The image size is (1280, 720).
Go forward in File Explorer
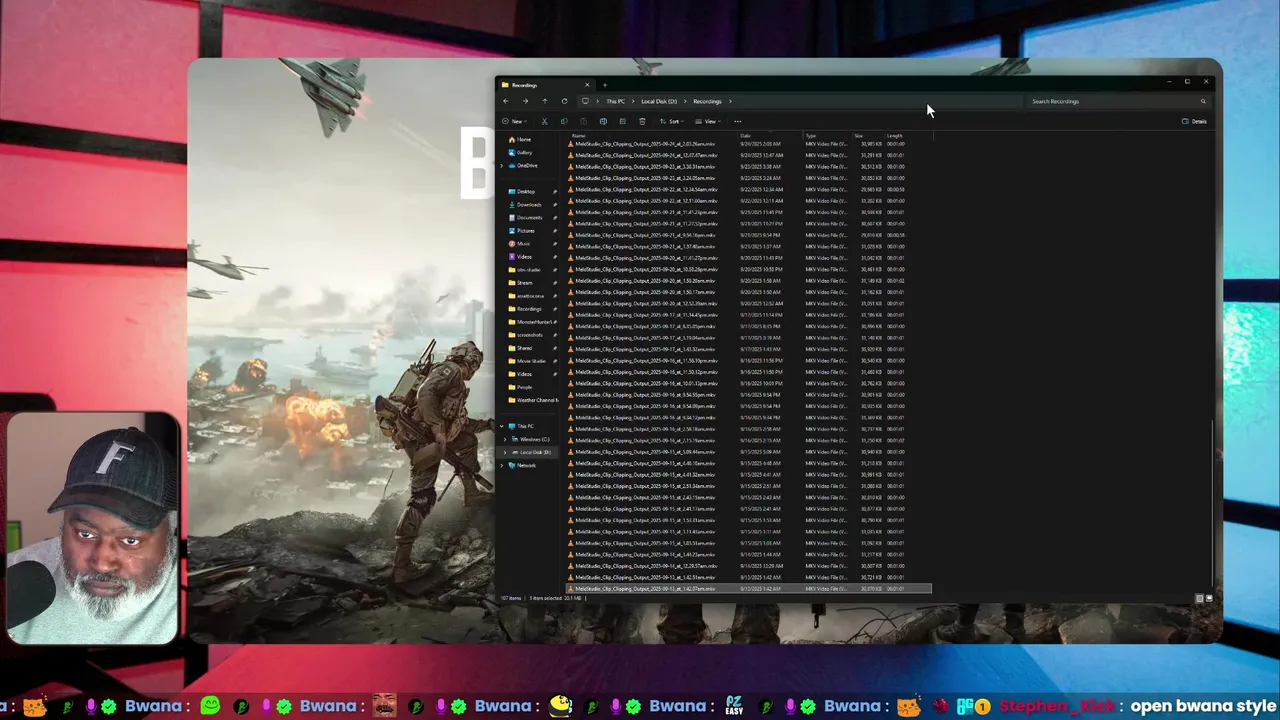pyautogui.click(x=525, y=101)
